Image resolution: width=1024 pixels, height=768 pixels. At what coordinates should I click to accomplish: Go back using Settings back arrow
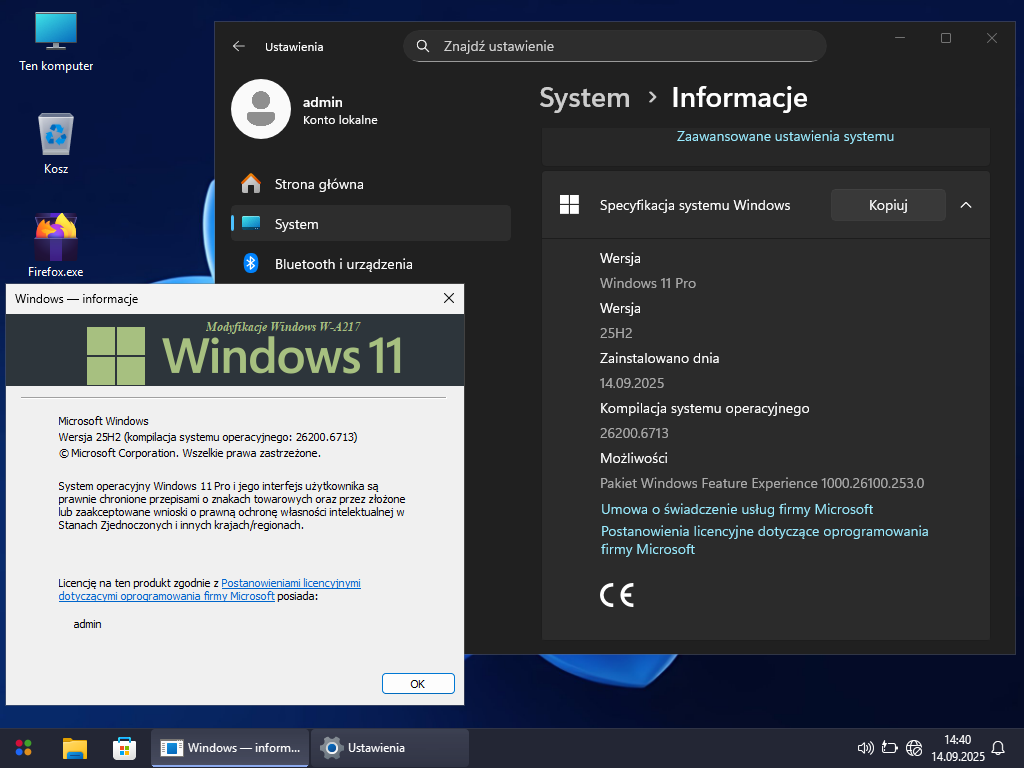239,46
